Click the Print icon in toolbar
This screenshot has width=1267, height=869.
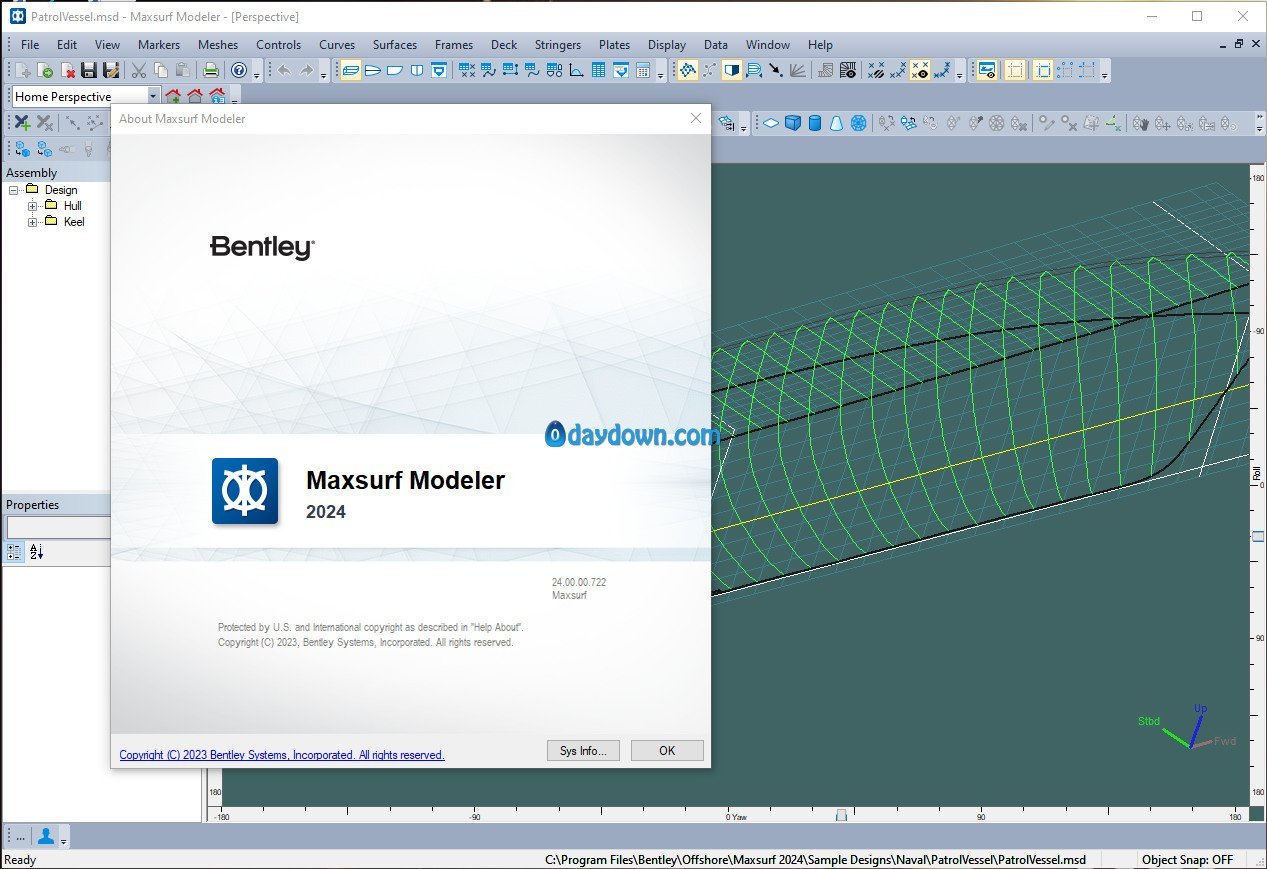pyautogui.click(x=211, y=70)
